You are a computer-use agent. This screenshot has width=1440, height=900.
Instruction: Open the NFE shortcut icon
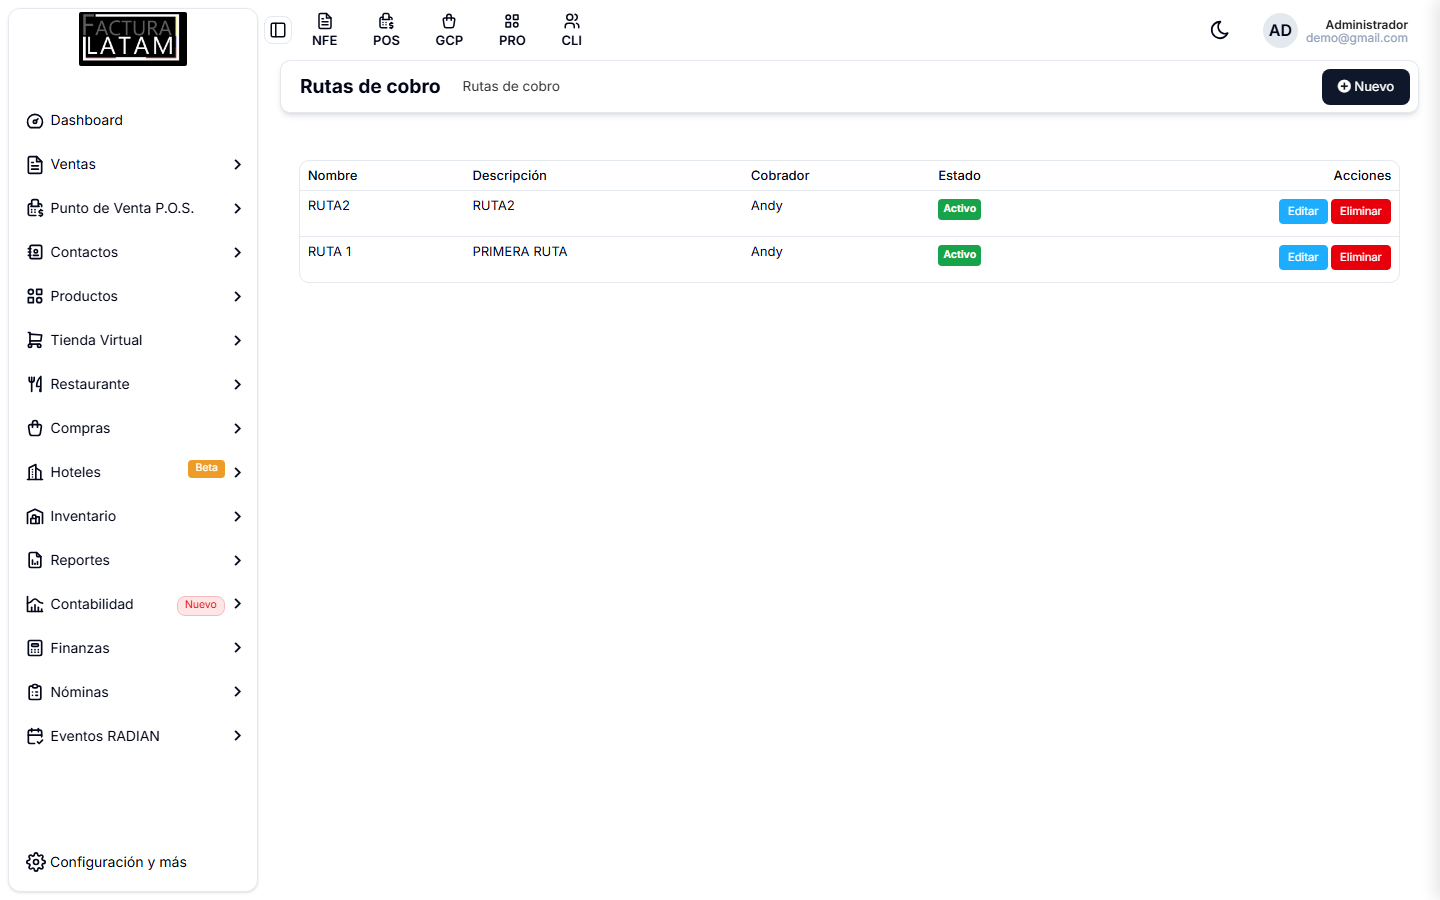click(x=325, y=30)
